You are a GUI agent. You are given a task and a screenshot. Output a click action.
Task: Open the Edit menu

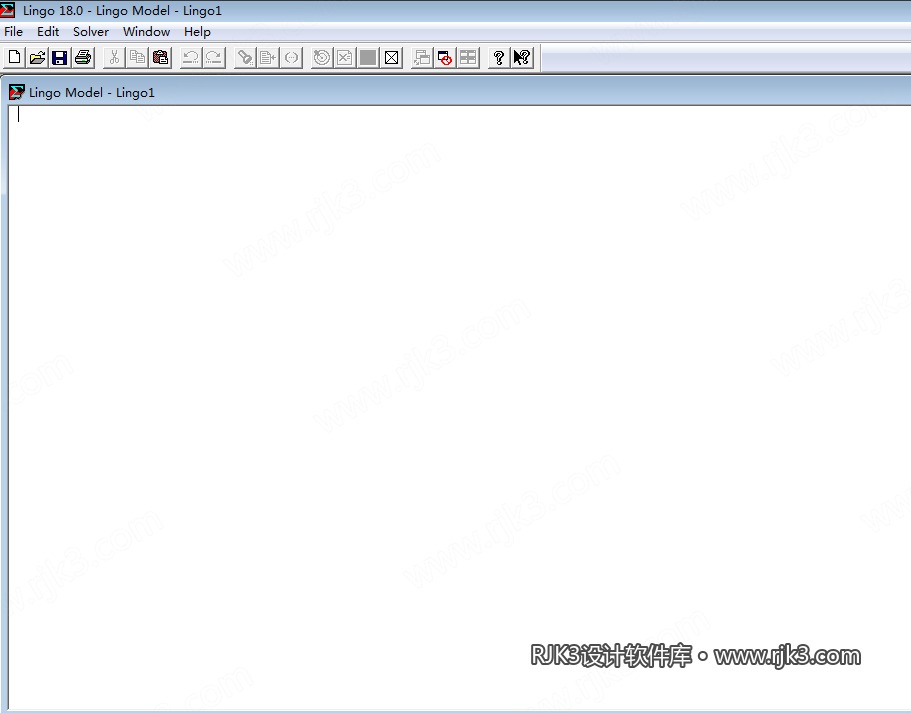click(48, 32)
